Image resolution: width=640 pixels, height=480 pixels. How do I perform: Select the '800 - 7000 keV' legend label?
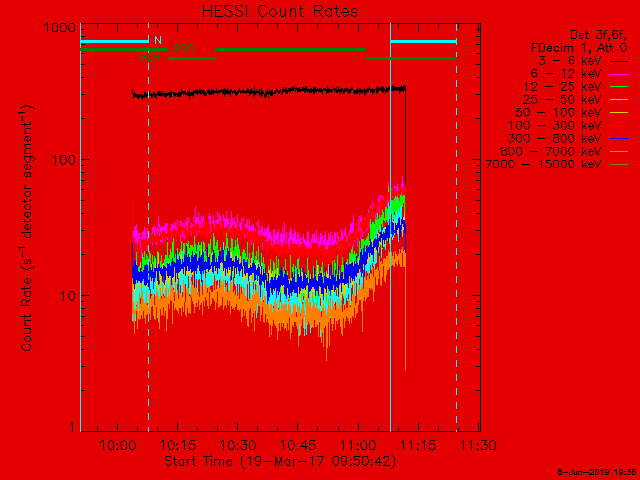551,151
